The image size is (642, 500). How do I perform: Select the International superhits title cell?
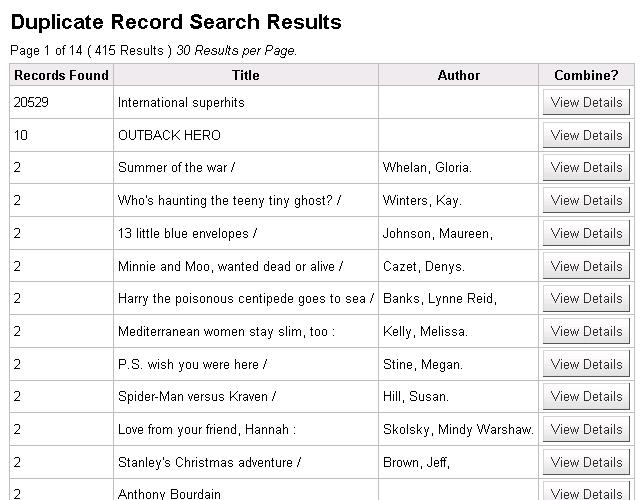(x=181, y=102)
